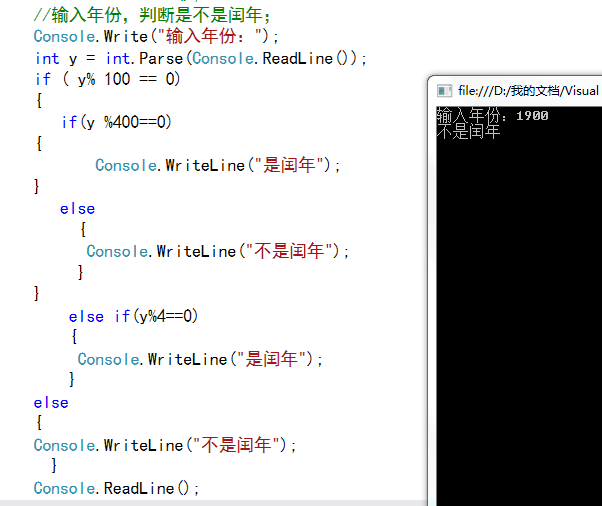Click the 'if ( y% 100 == 0)' line

(107, 79)
